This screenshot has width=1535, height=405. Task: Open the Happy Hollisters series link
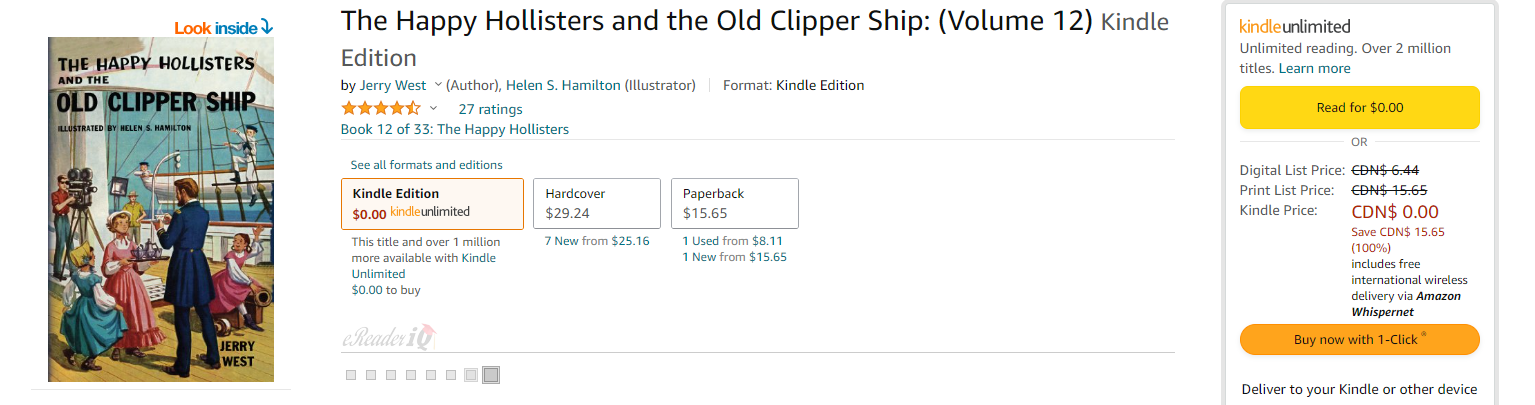(x=455, y=129)
